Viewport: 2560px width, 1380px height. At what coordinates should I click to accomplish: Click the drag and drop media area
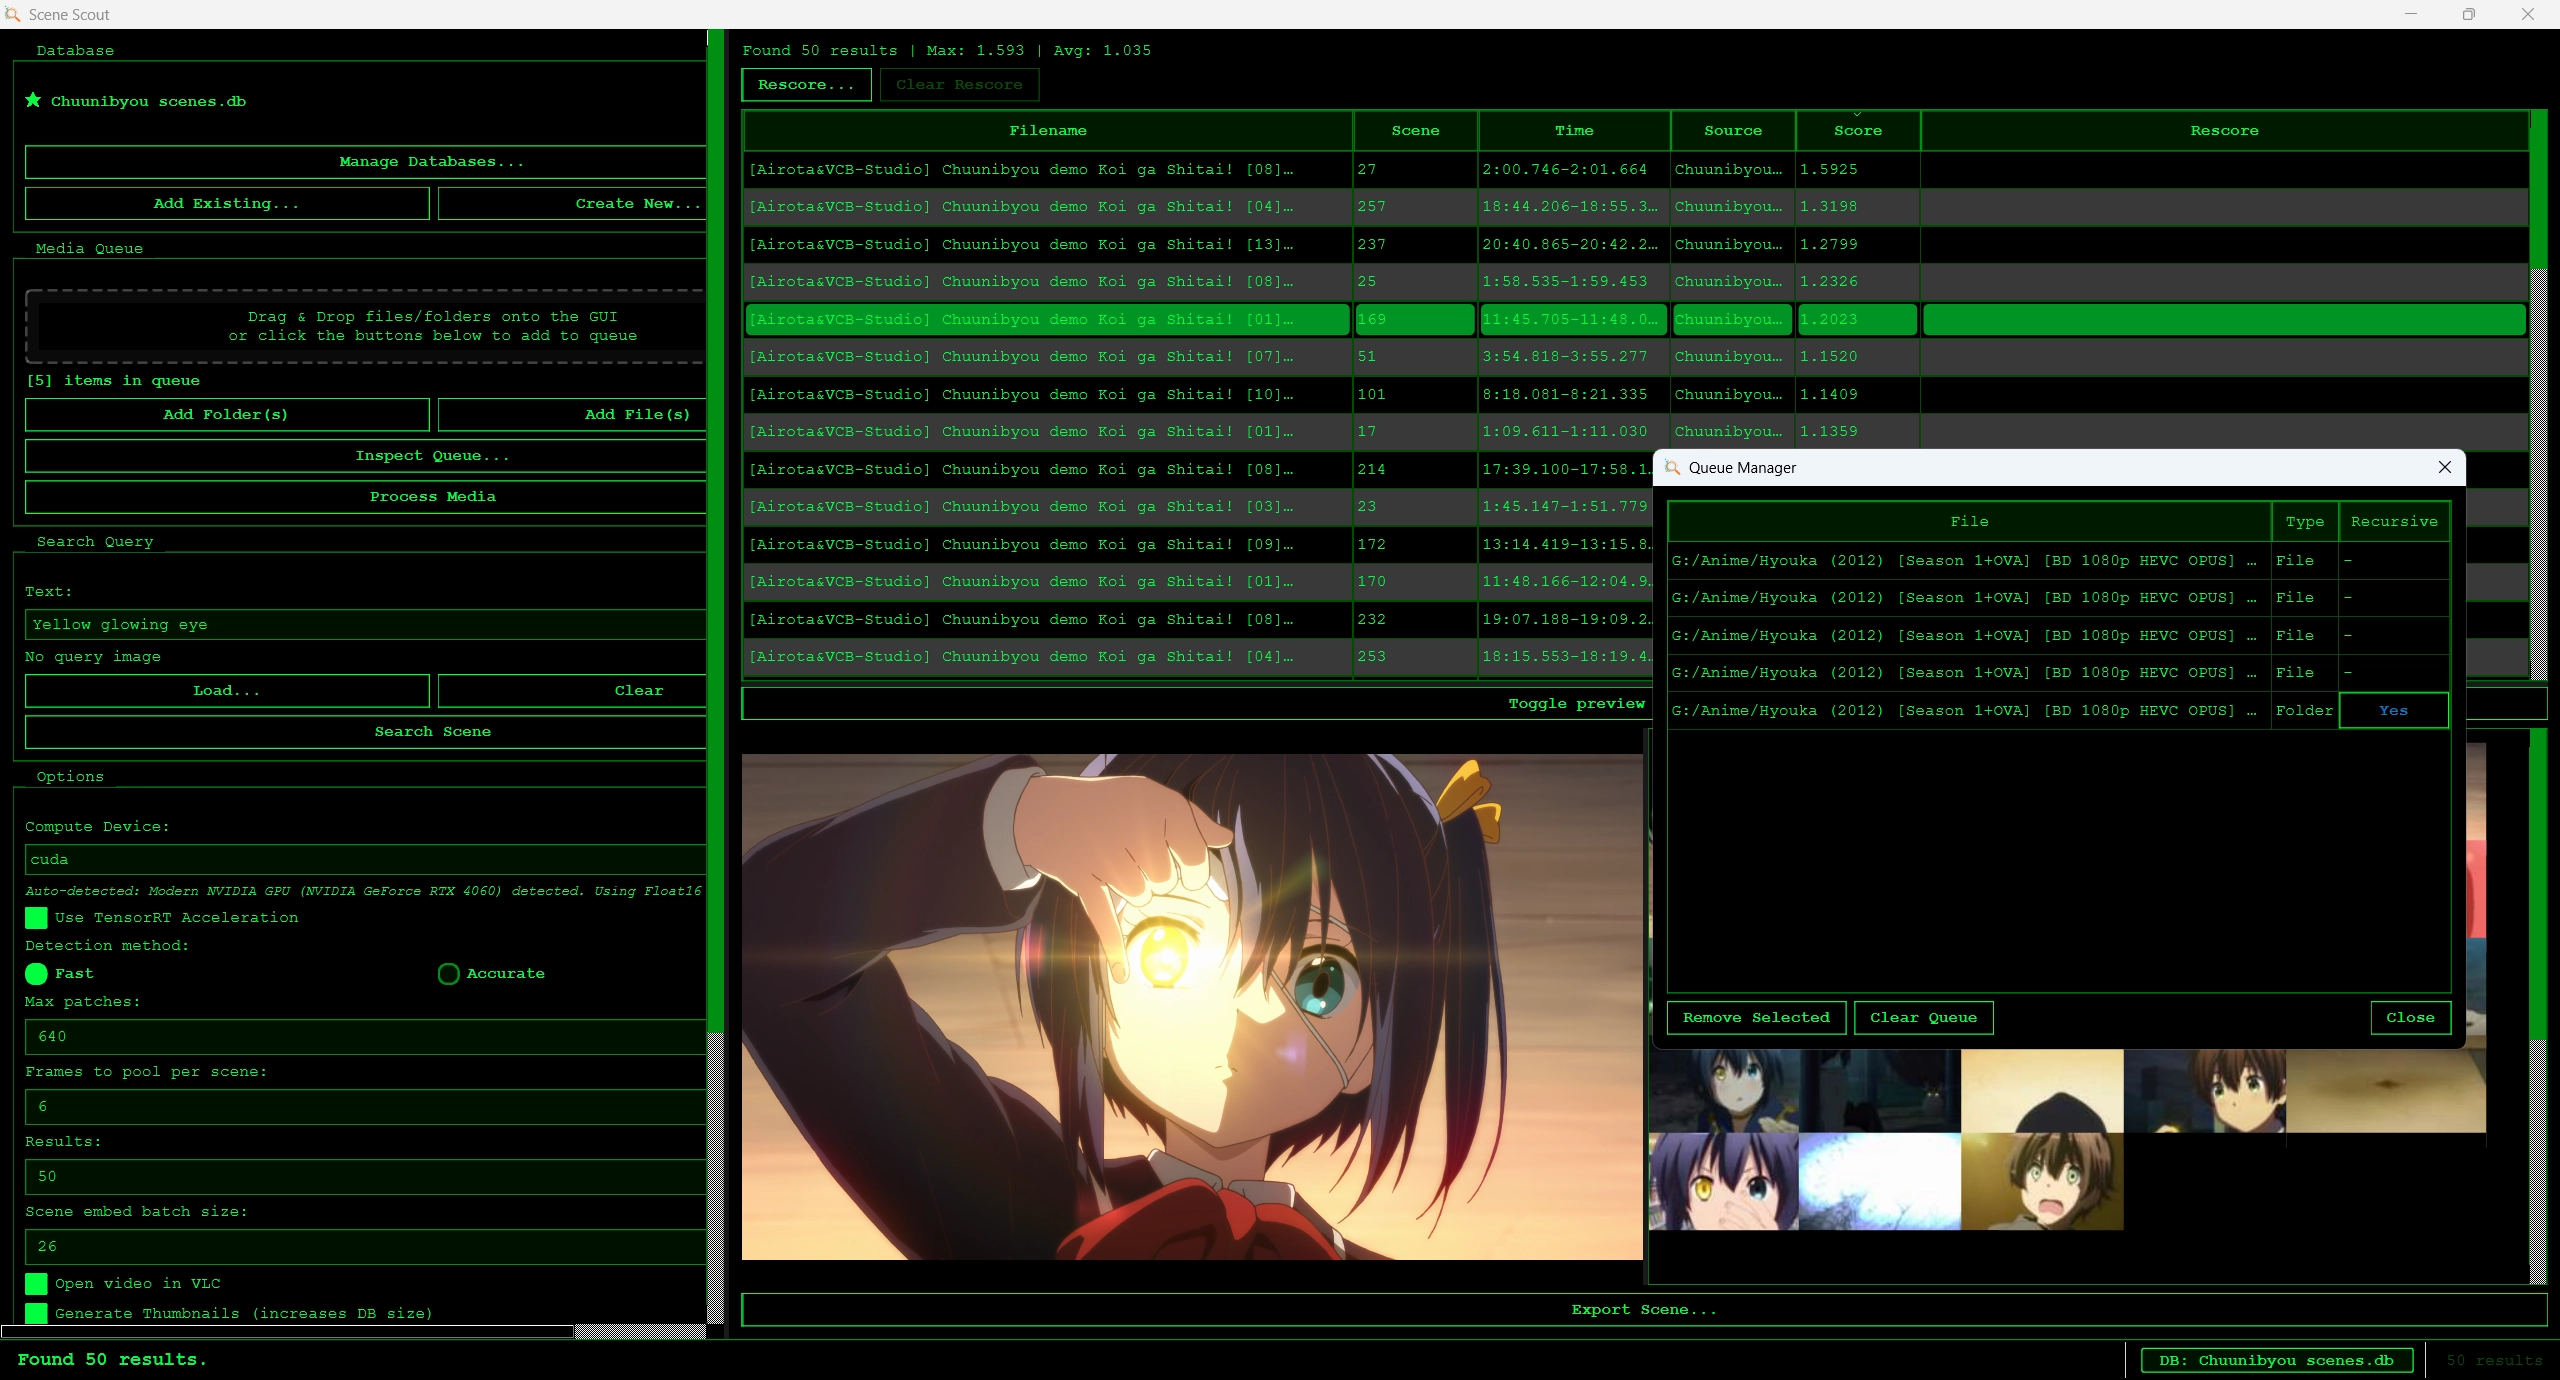tap(365, 326)
